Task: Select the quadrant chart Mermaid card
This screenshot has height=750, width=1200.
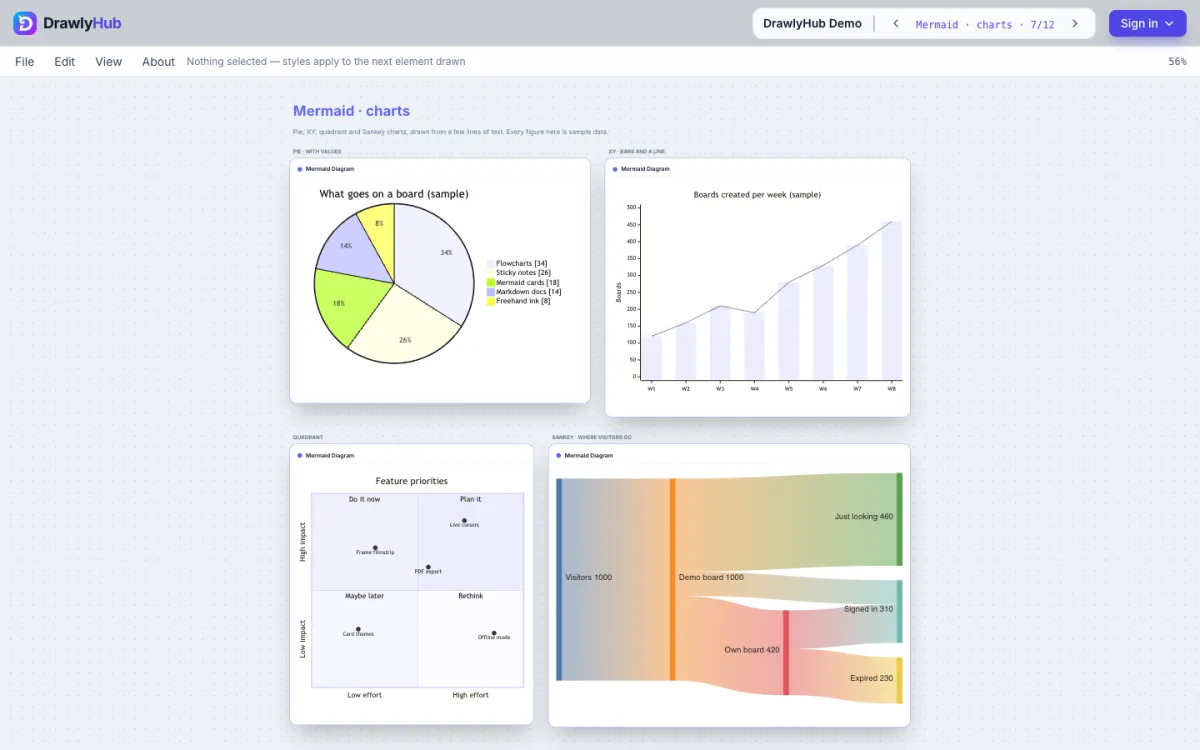Action: pos(412,584)
